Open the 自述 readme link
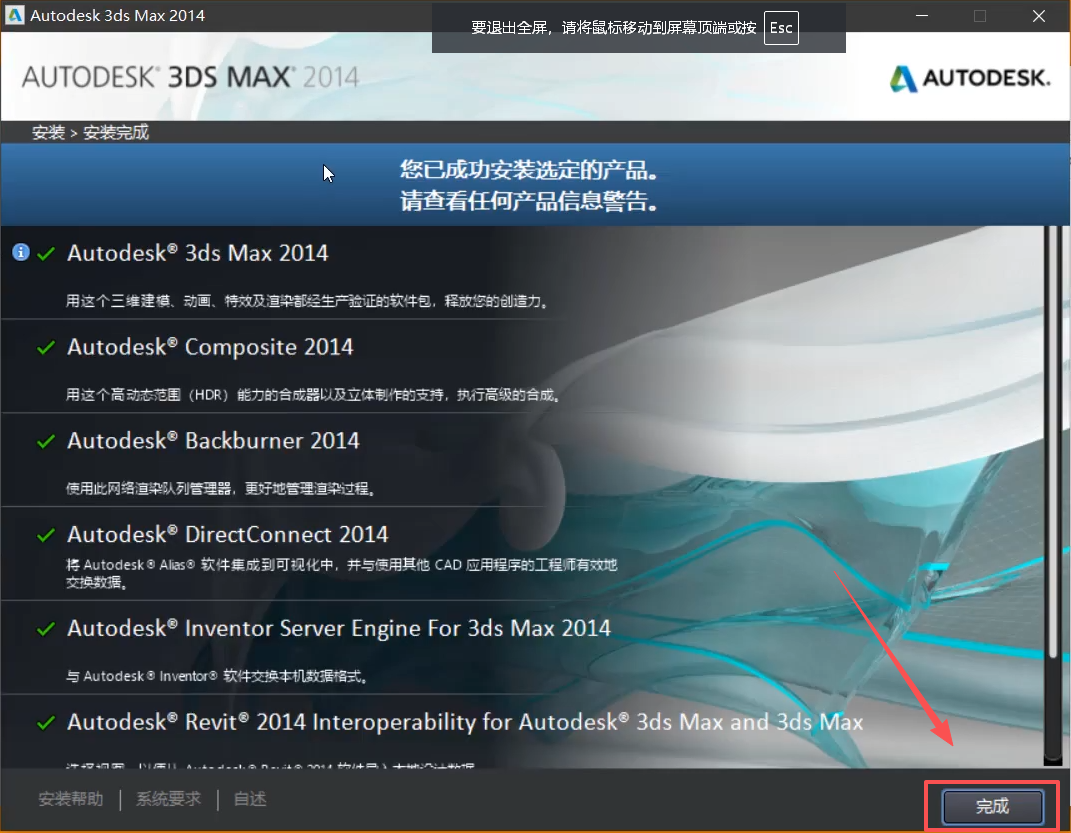This screenshot has height=833, width=1071. click(249, 800)
